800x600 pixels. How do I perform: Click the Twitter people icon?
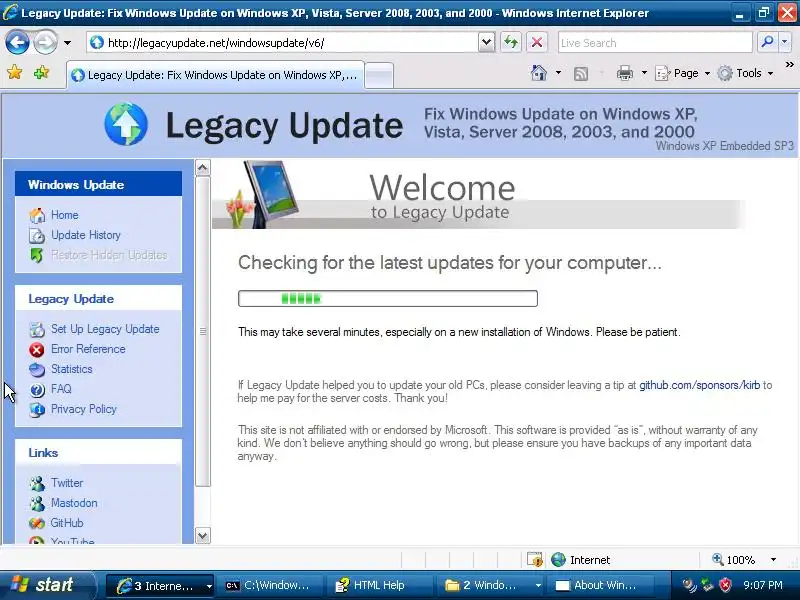37,483
